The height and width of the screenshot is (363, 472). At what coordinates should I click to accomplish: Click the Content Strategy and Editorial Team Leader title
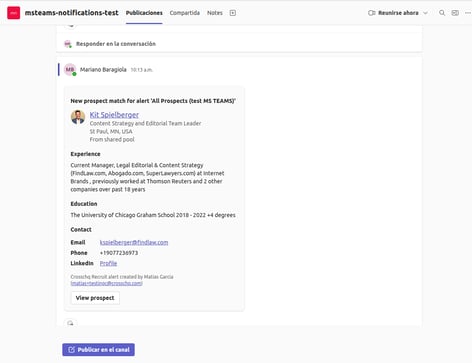[145, 123]
